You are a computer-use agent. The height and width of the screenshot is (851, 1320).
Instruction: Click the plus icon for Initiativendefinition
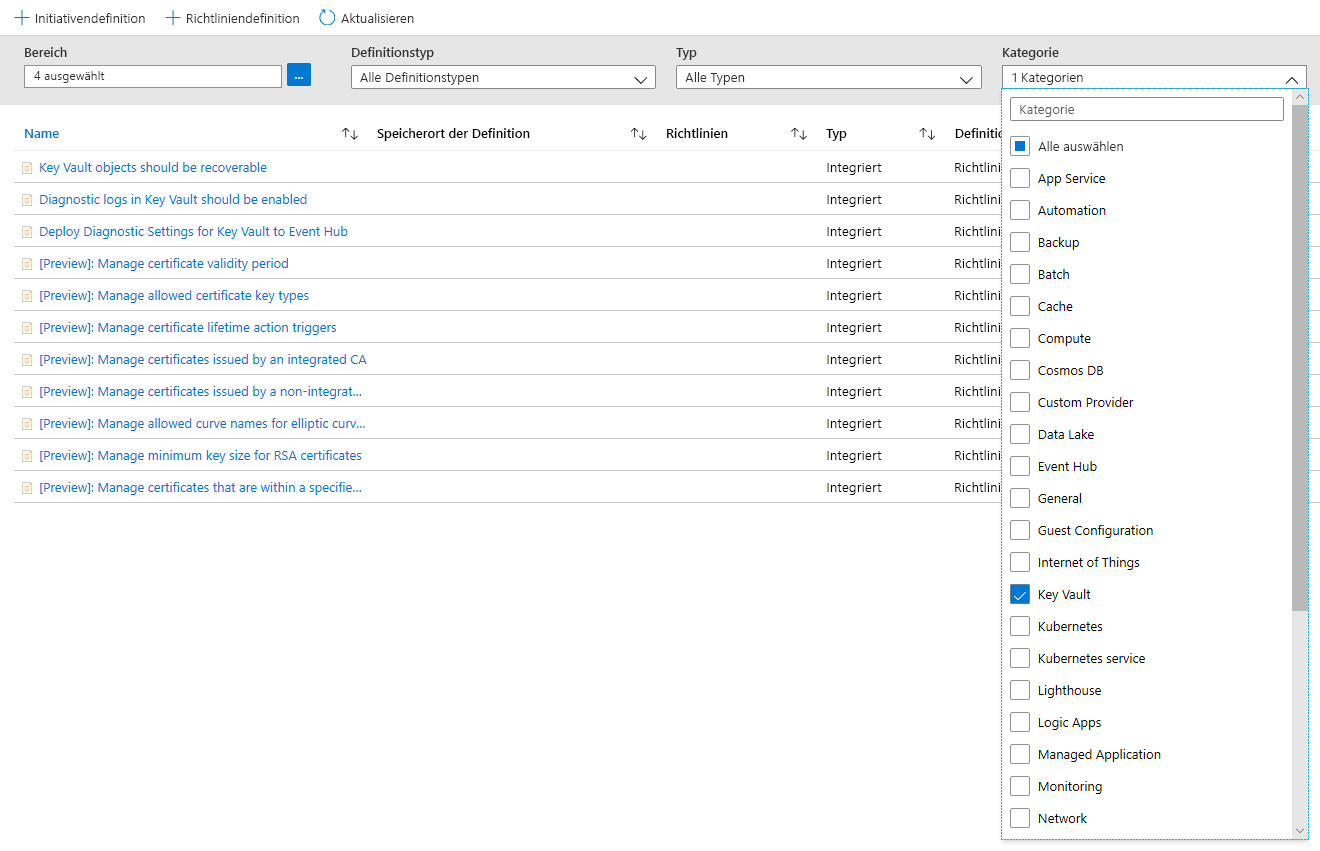[x=22, y=18]
